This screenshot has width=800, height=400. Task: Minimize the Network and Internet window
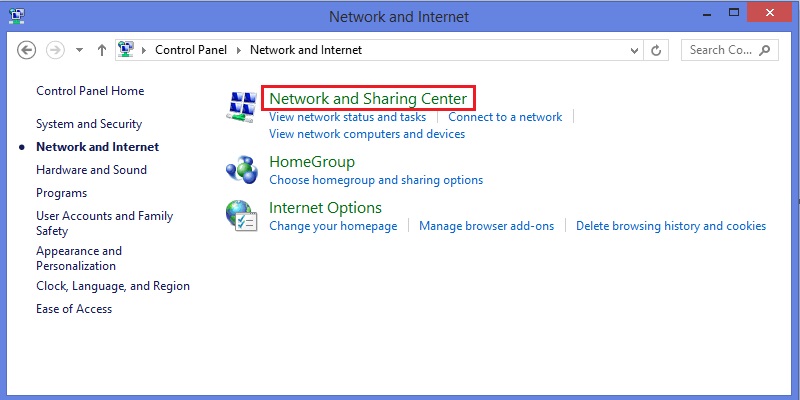(x=707, y=15)
